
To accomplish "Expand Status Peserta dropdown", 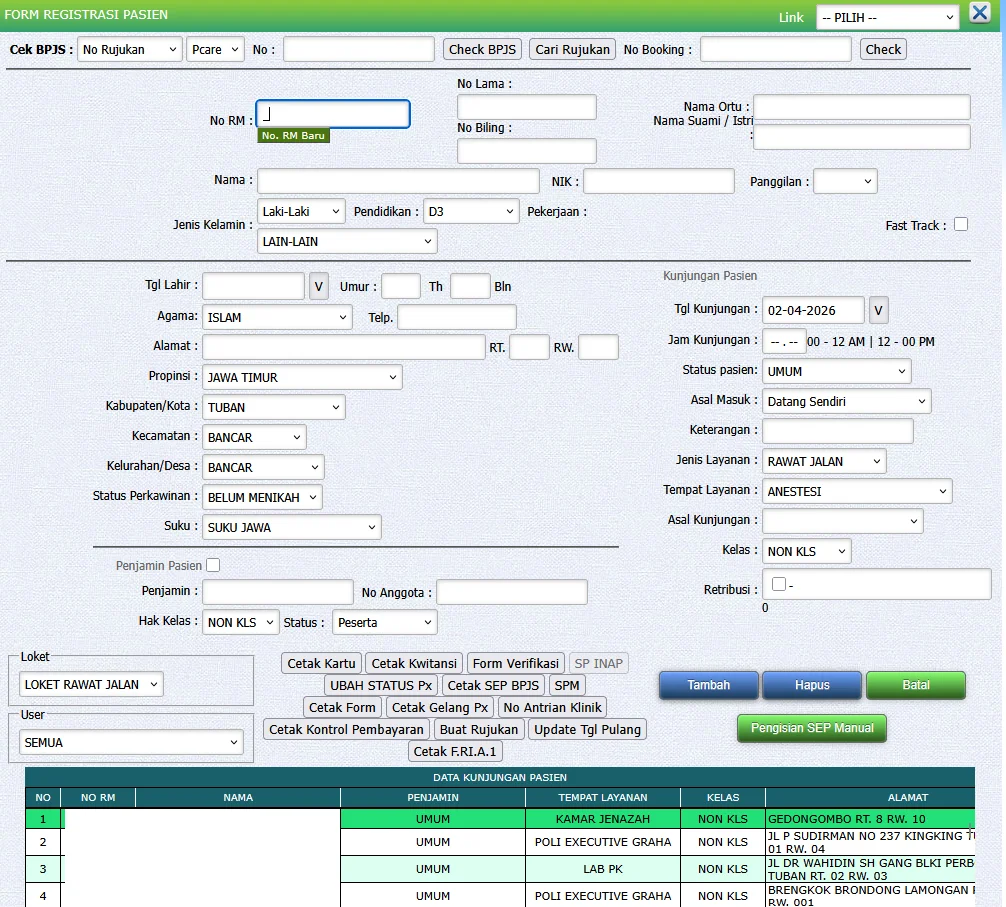I will (x=385, y=622).
